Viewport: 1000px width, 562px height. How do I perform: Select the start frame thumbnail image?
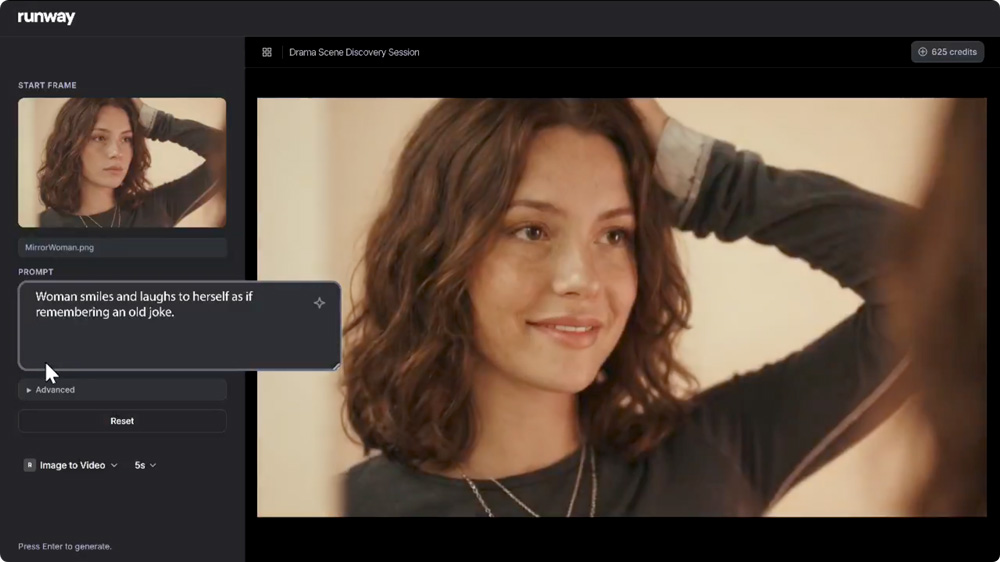coord(122,163)
